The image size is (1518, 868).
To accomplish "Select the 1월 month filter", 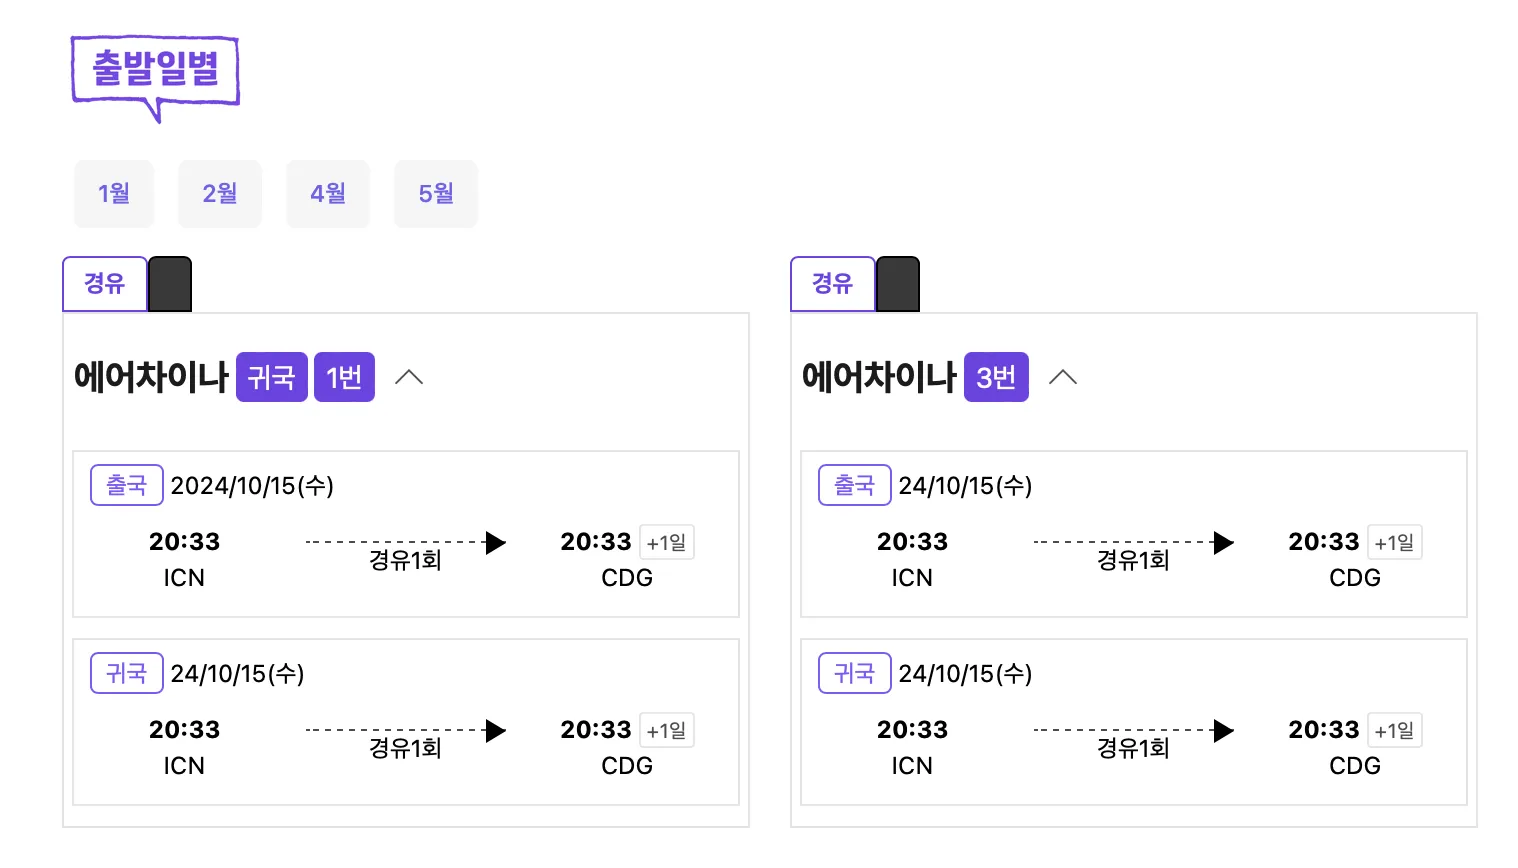I will click(x=114, y=193).
